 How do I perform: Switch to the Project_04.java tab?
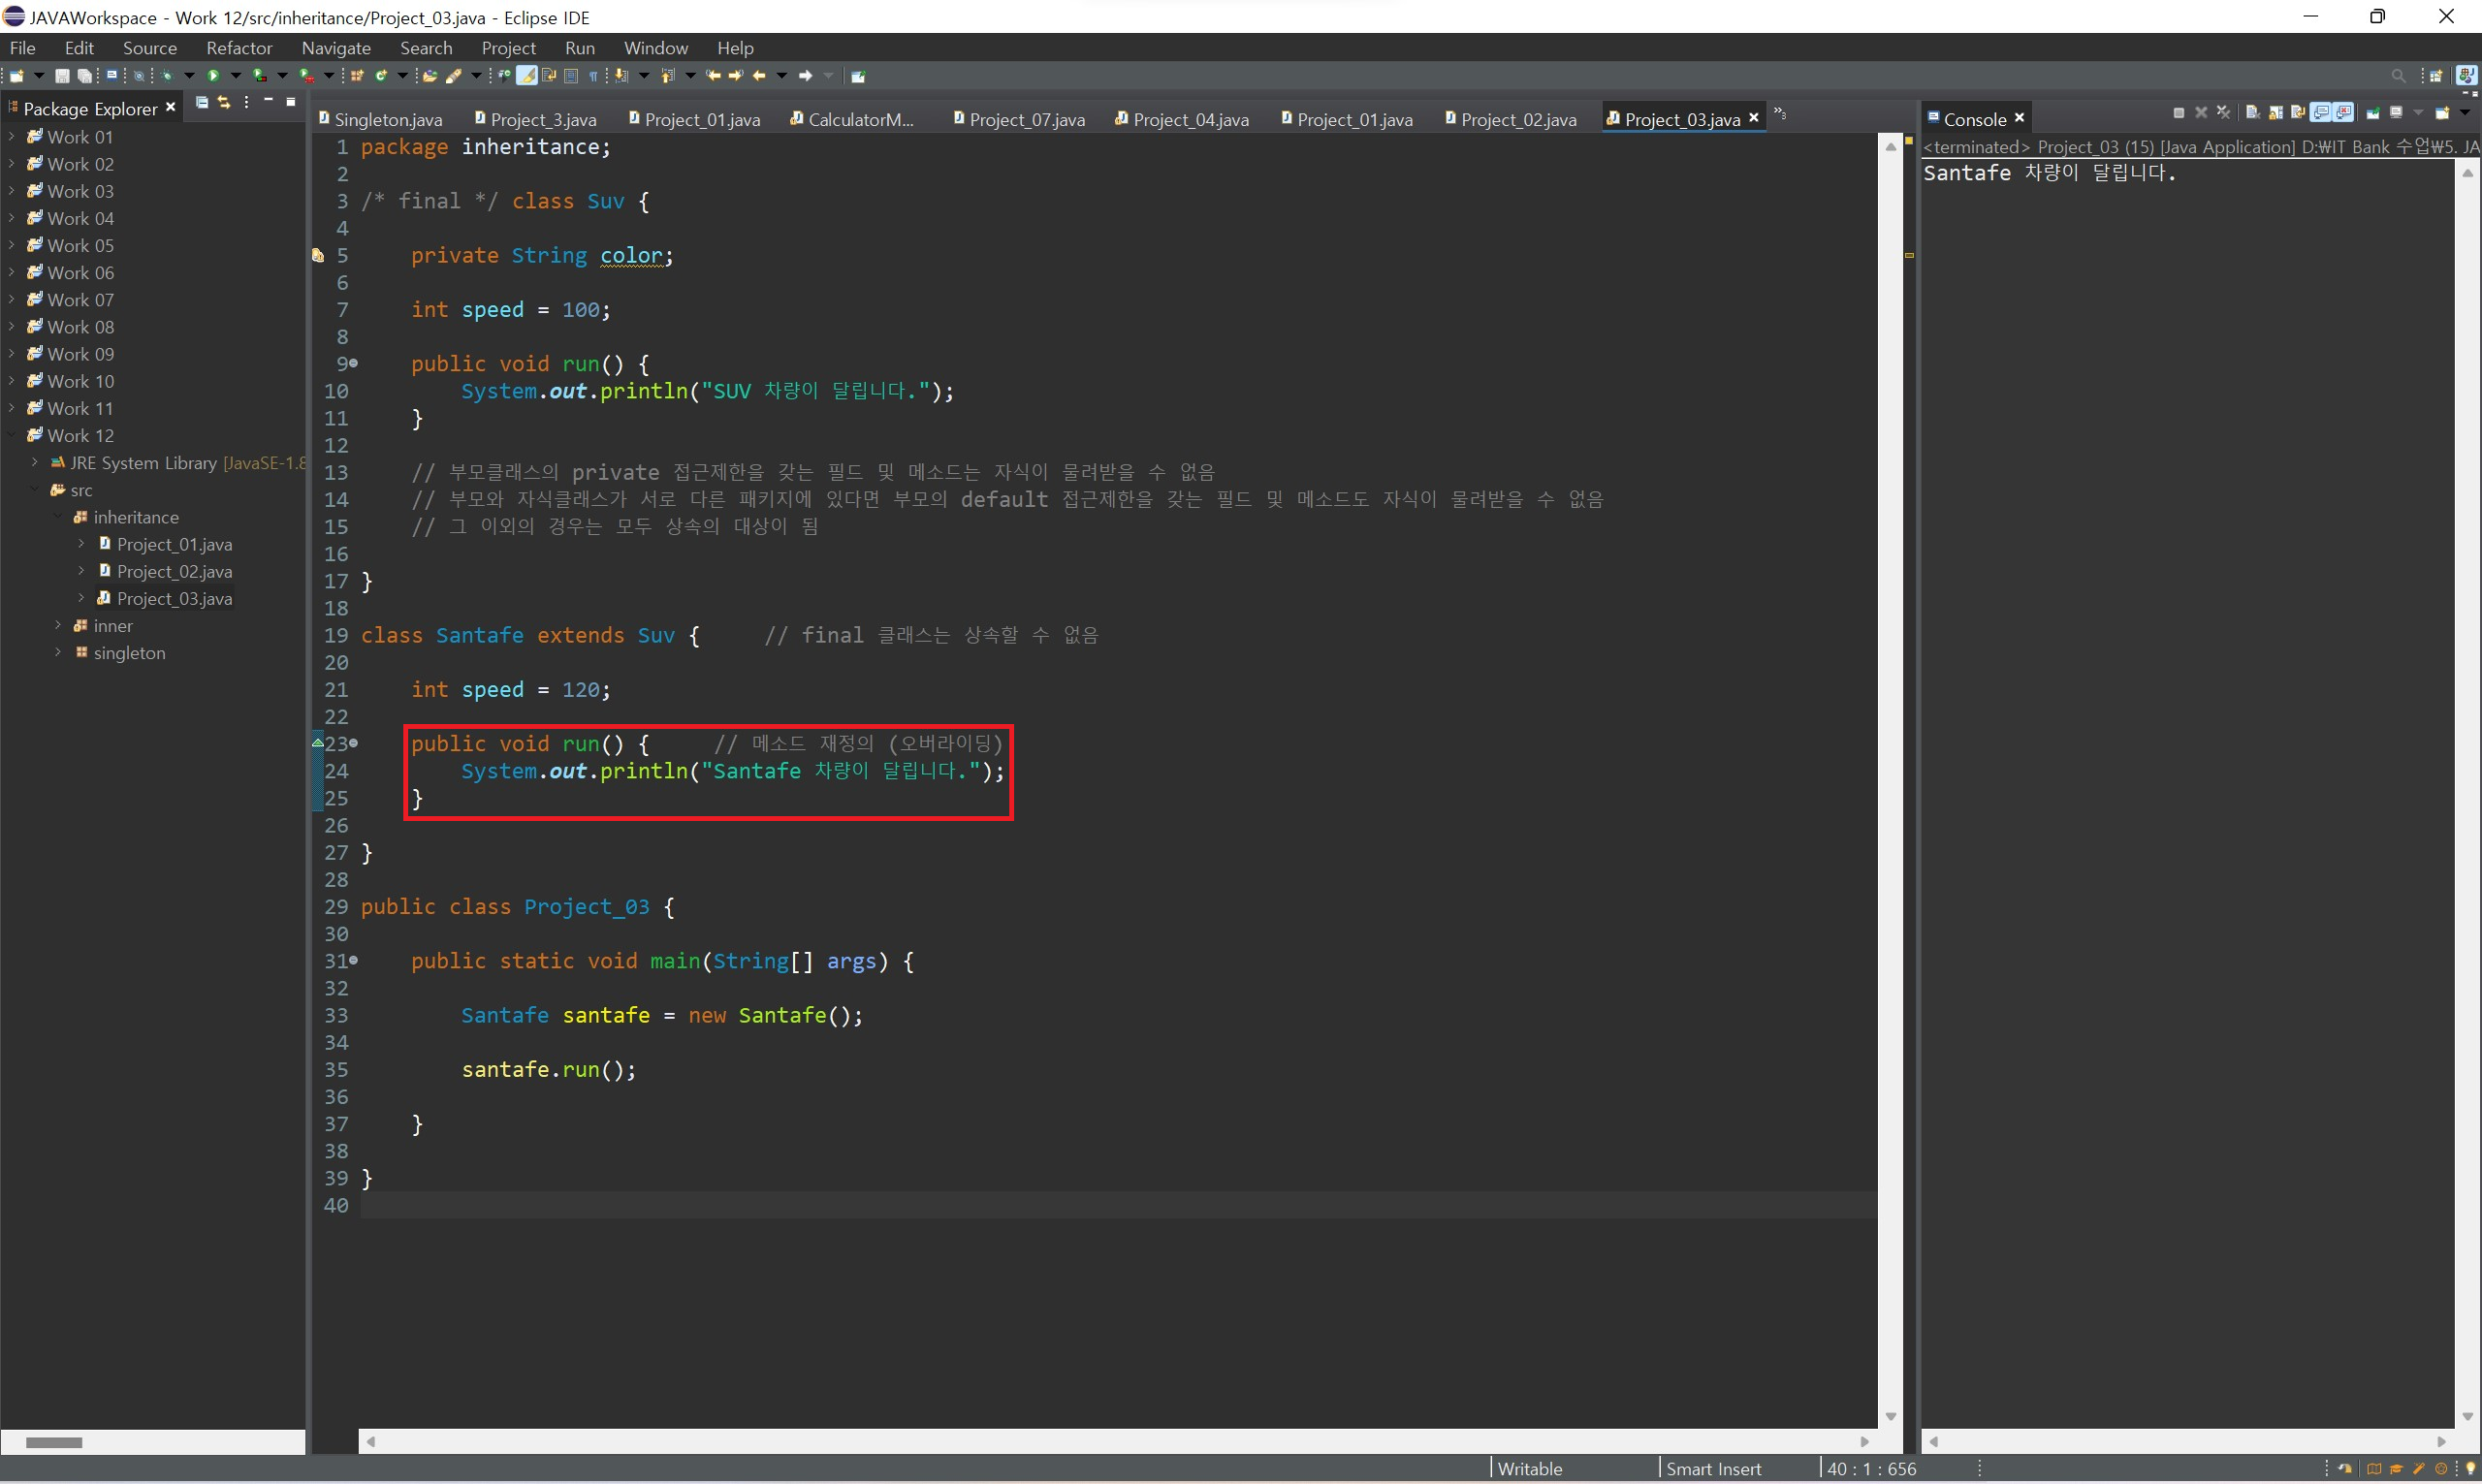point(1190,119)
